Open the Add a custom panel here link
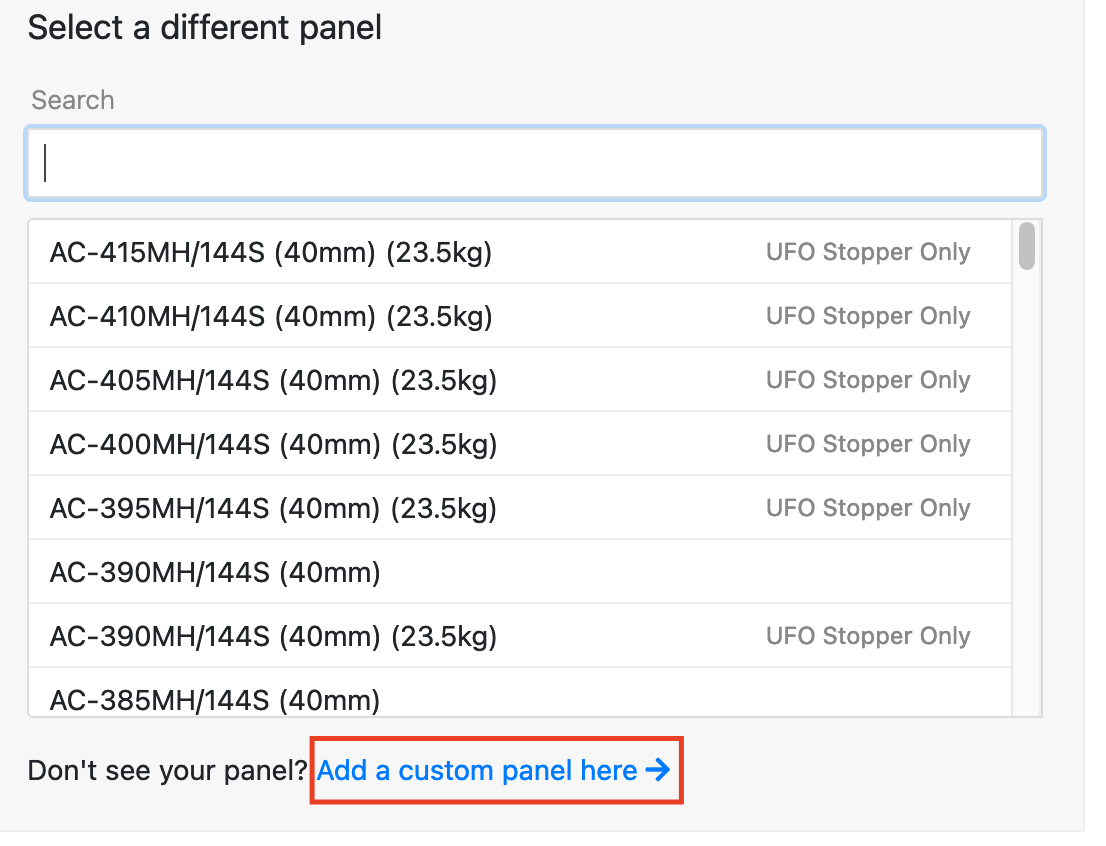The width and height of the screenshot is (1106, 846). pos(493,770)
